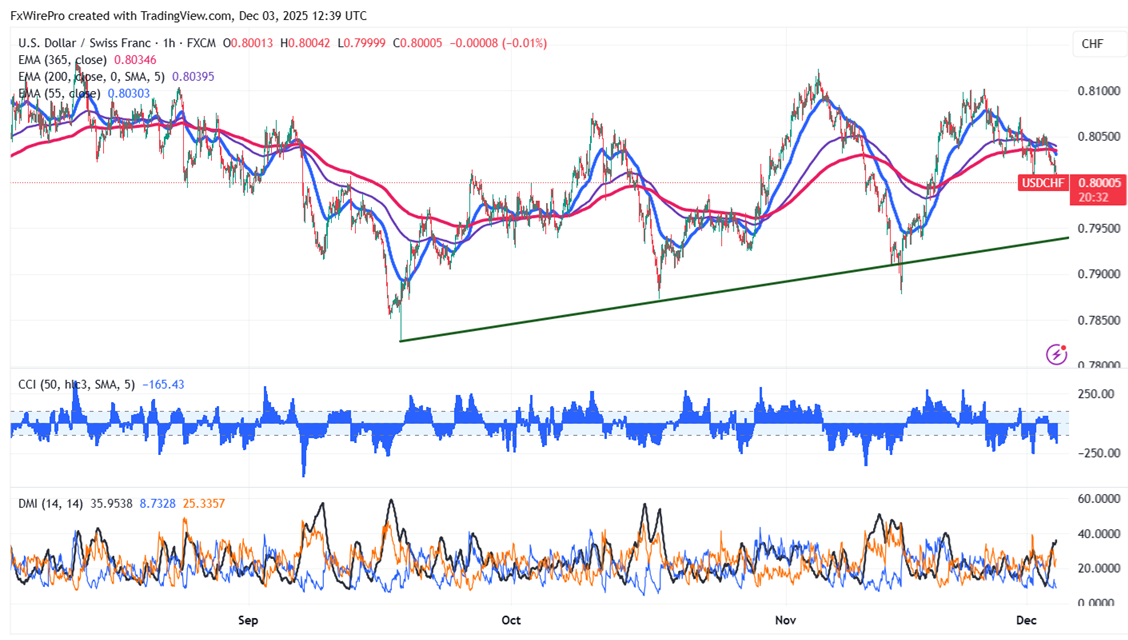Click the 0.81000 price axis label
The width and height of the screenshot is (1128, 640).
[1099, 91]
